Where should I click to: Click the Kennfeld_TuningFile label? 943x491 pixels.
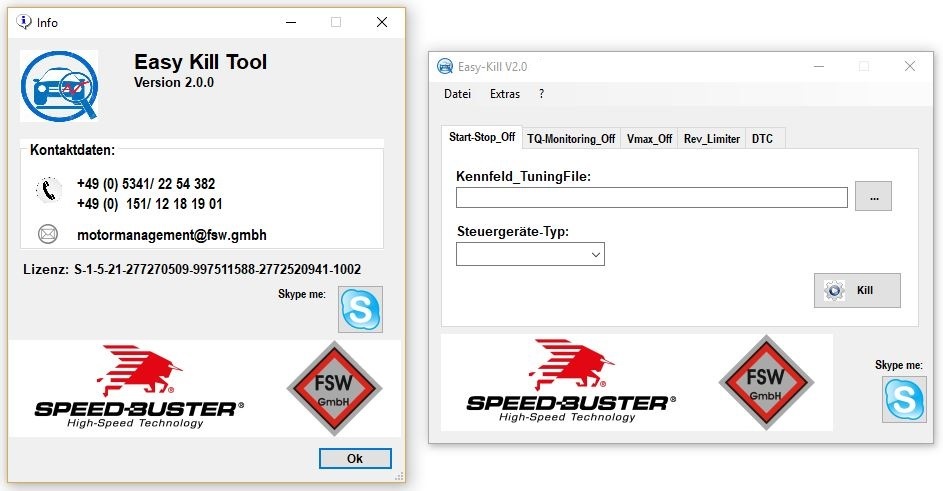[523, 176]
